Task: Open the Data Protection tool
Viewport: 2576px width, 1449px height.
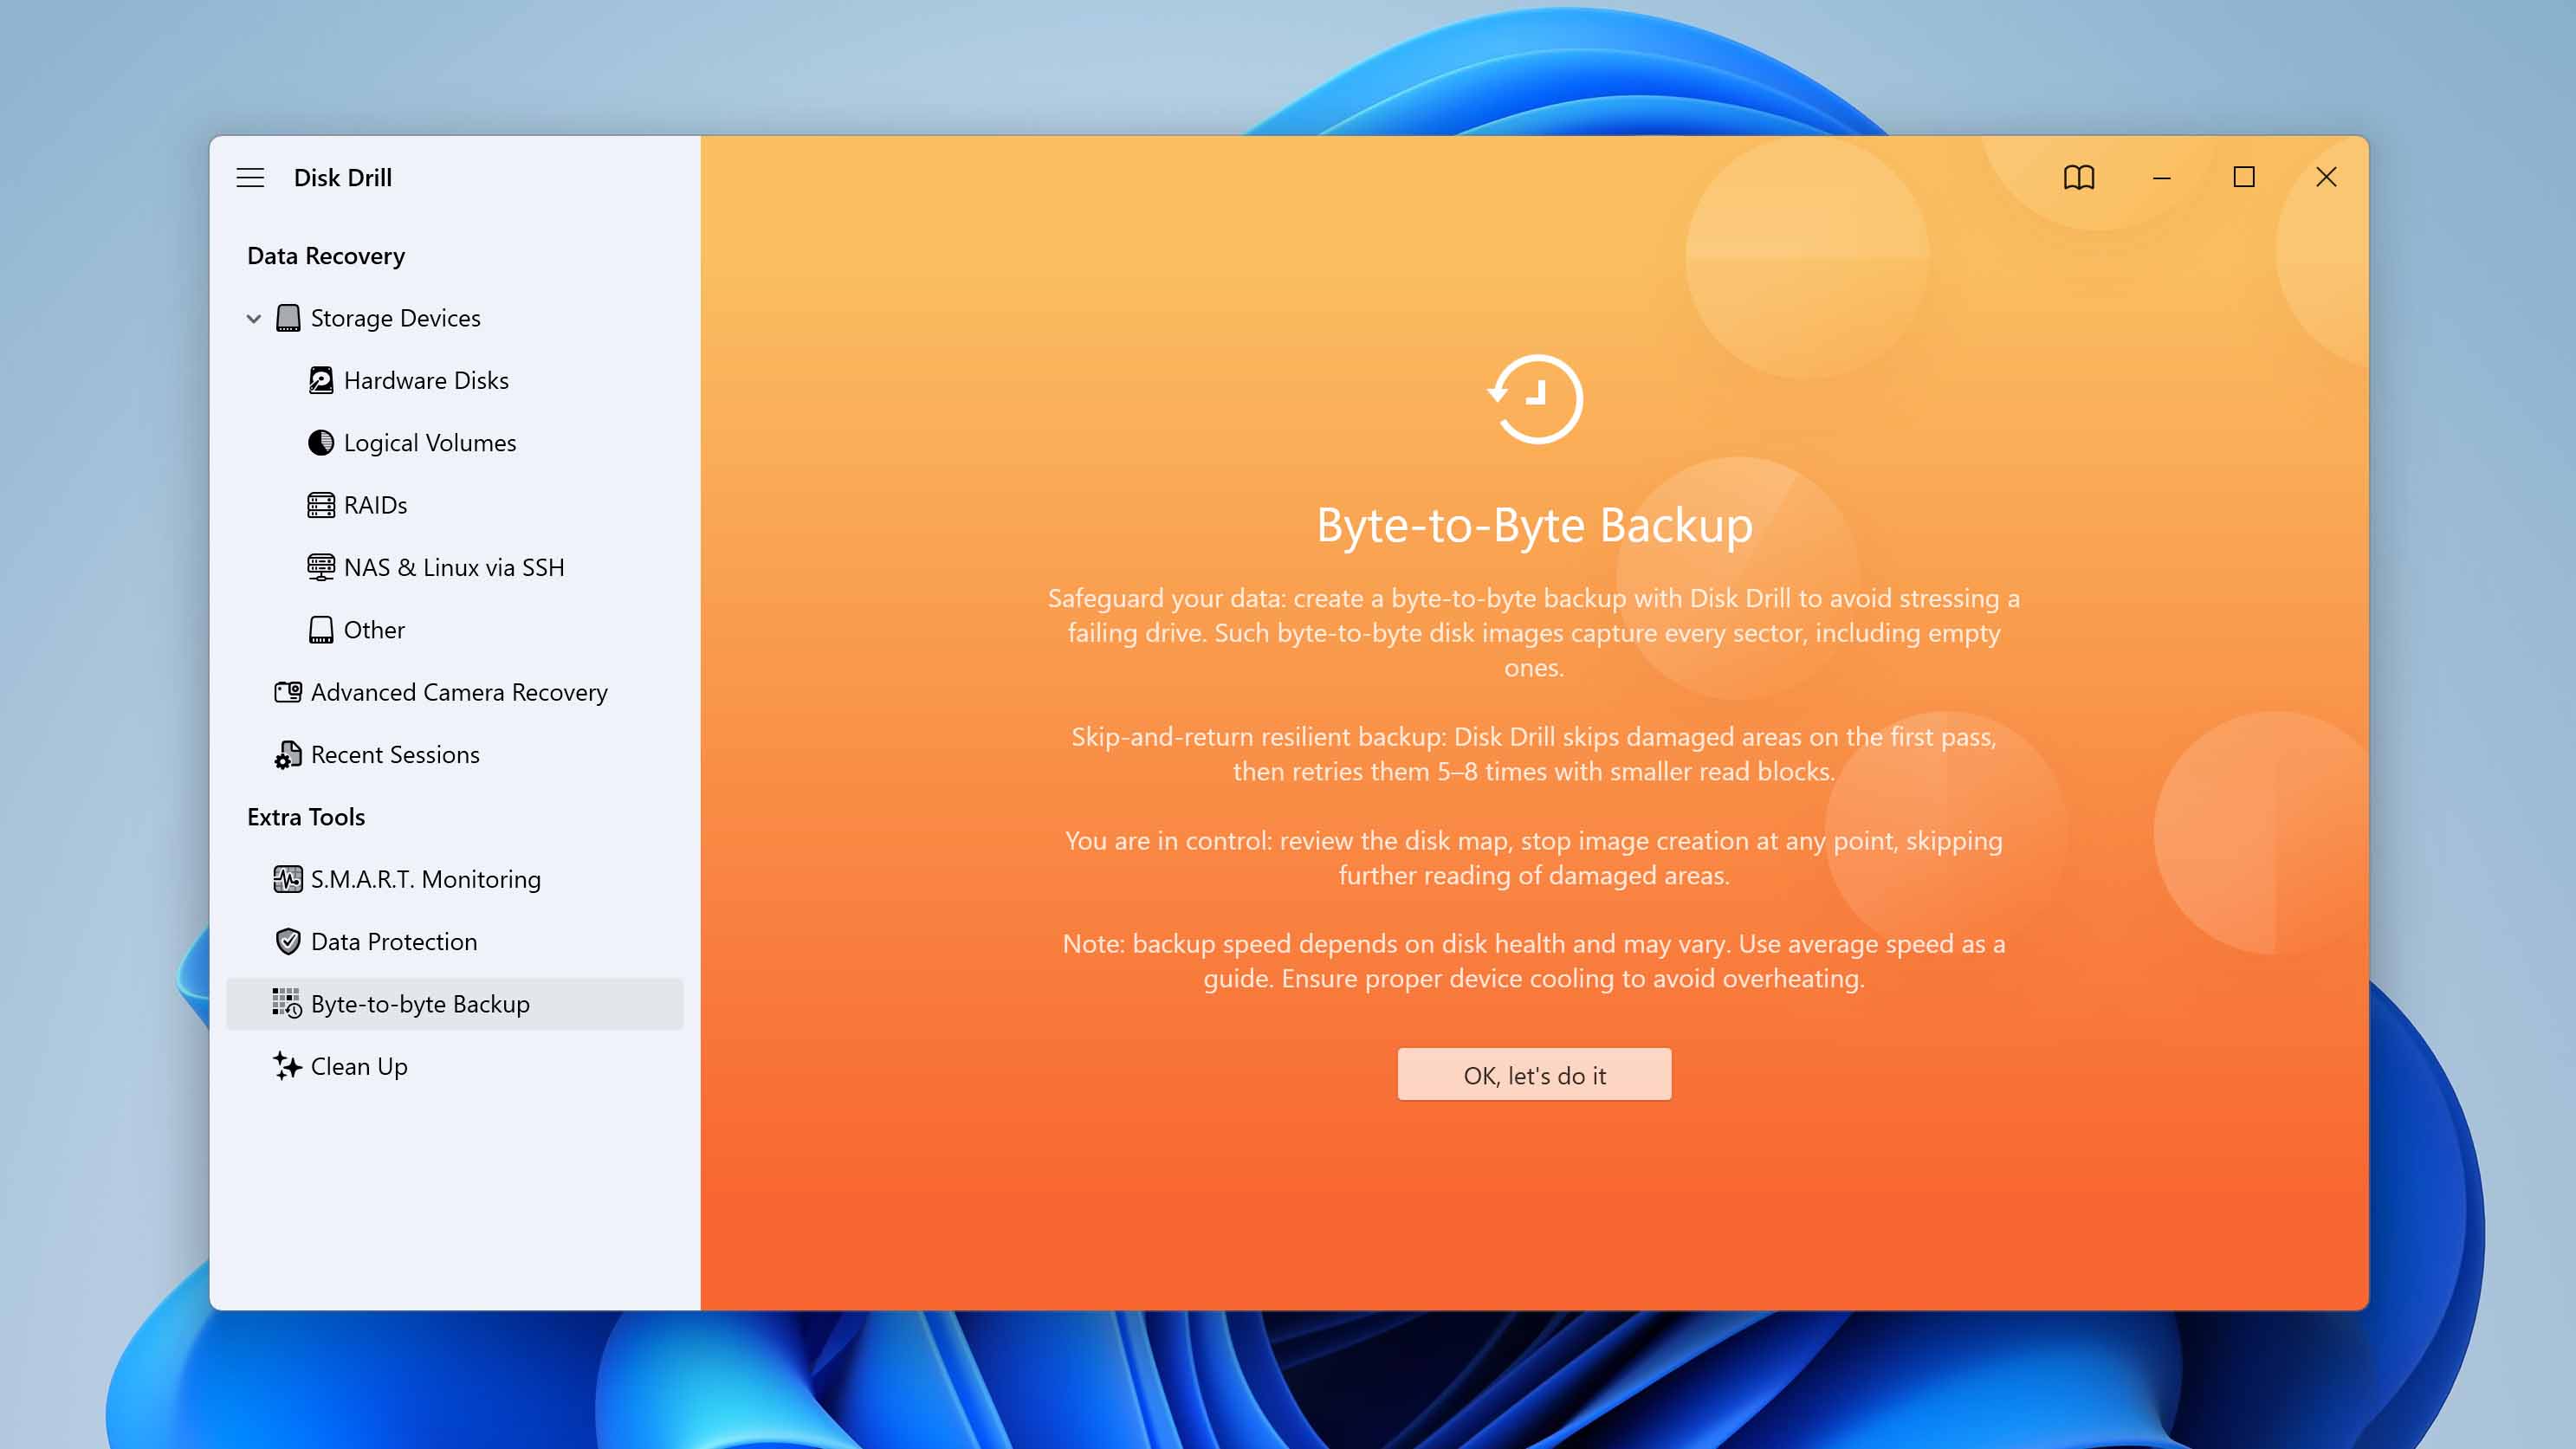Action: [393, 941]
